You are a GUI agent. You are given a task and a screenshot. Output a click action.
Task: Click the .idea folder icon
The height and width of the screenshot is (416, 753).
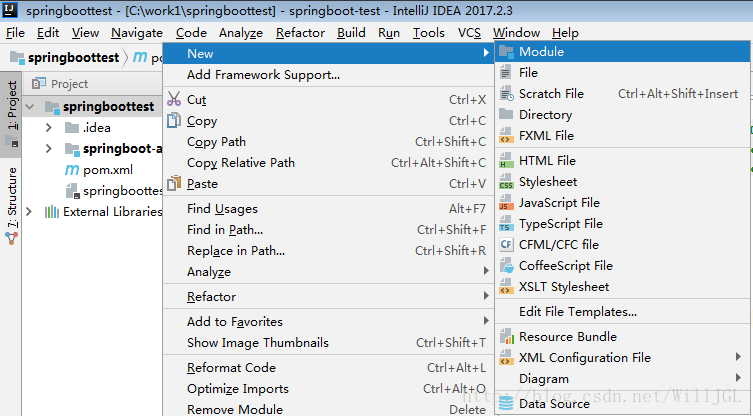click(72, 127)
